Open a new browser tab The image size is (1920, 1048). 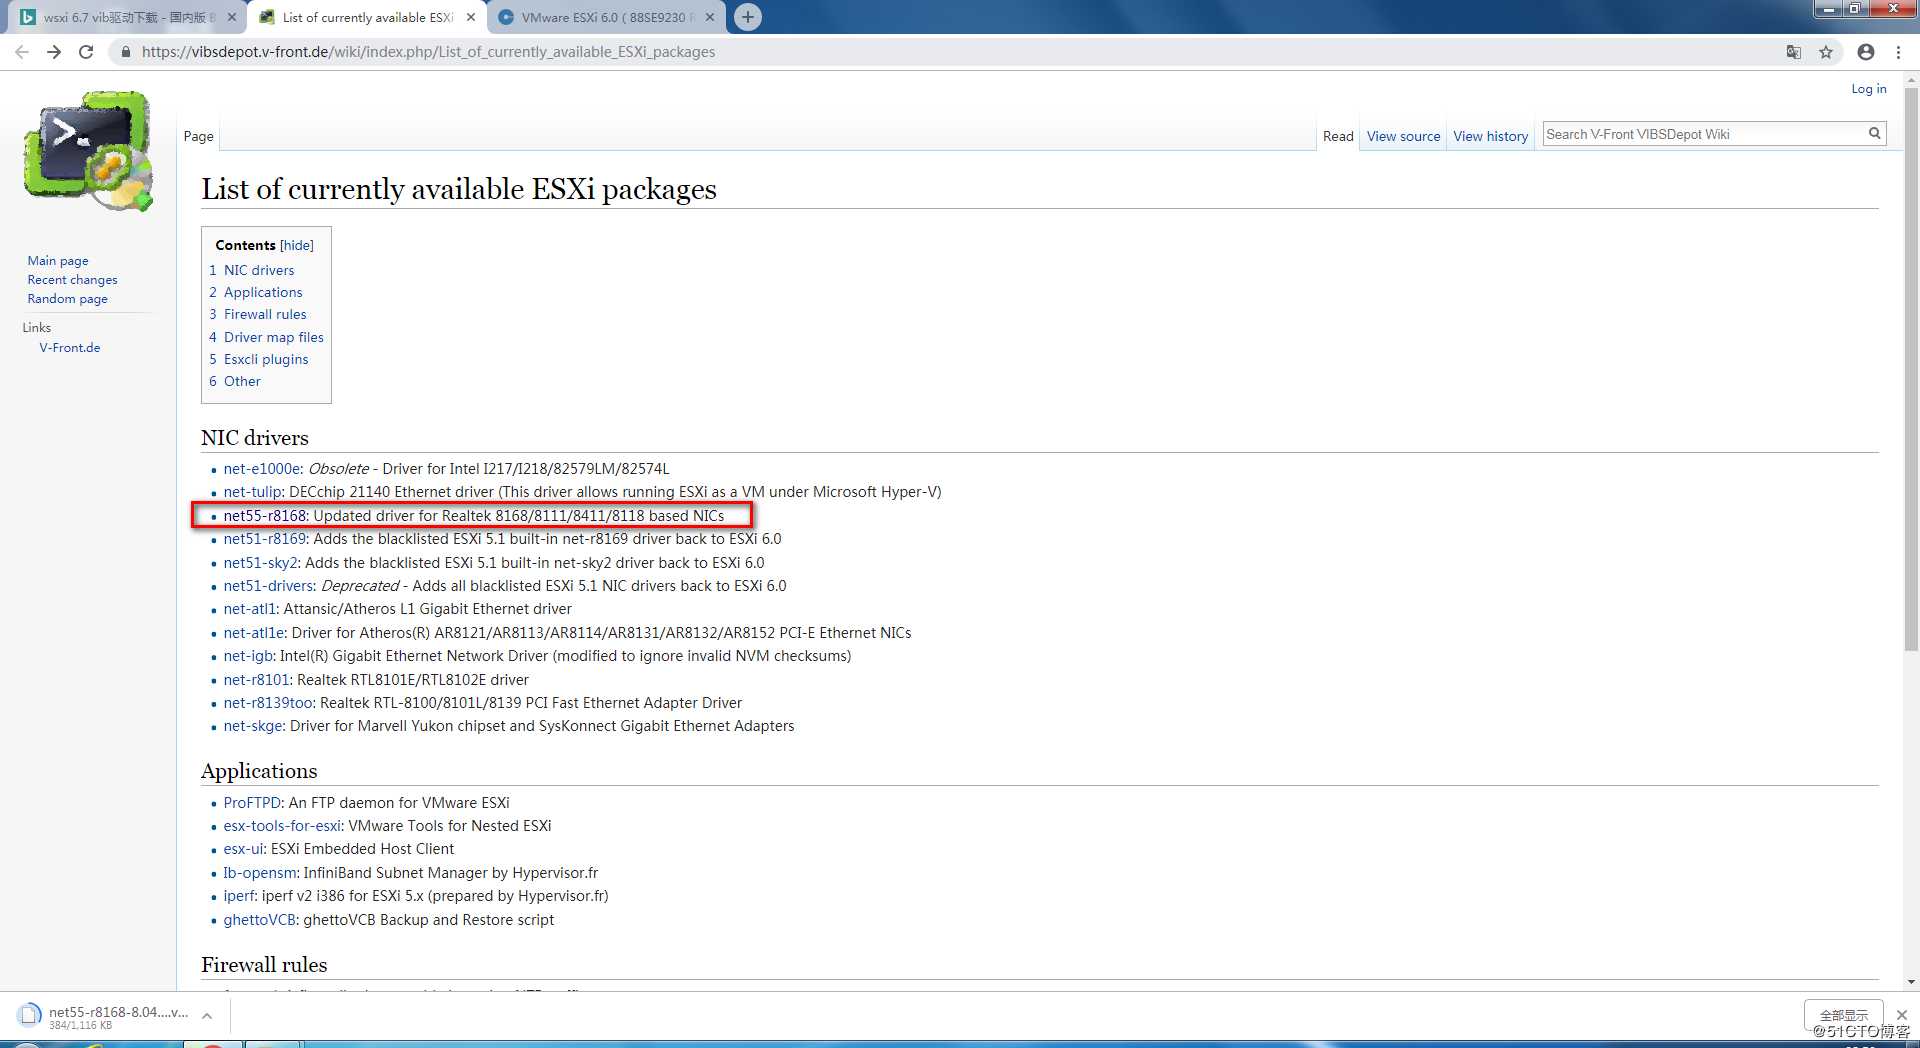tap(747, 17)
